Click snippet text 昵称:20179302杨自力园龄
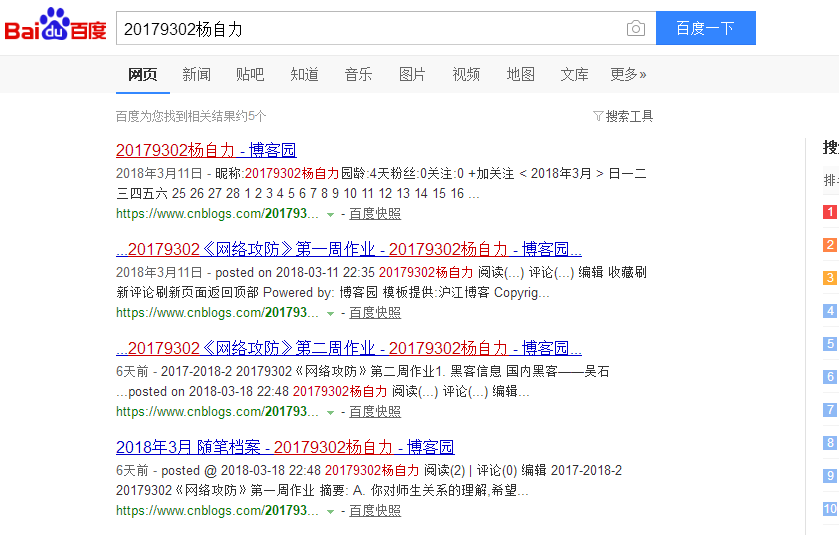839x535 pixels. pyautogui.click(x=291, y=173)
